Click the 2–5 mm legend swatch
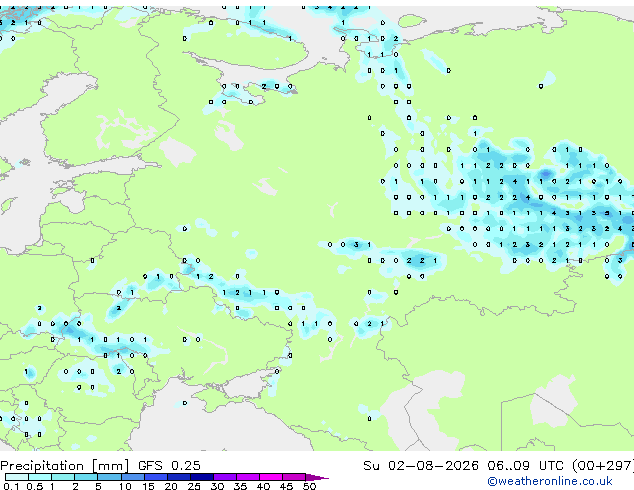Image resolution: width=634 pixels, height=490 pixels. click(86, 477)
